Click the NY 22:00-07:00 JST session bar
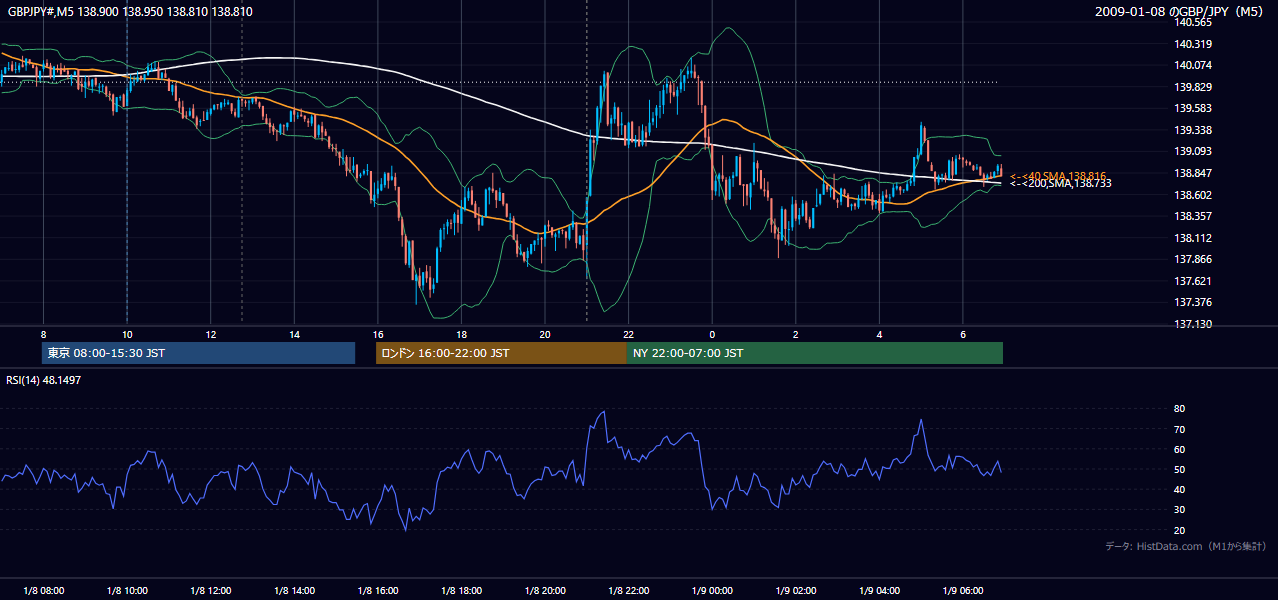The height and width of the screenshot is (600, 1278). (x=815, y=353)
